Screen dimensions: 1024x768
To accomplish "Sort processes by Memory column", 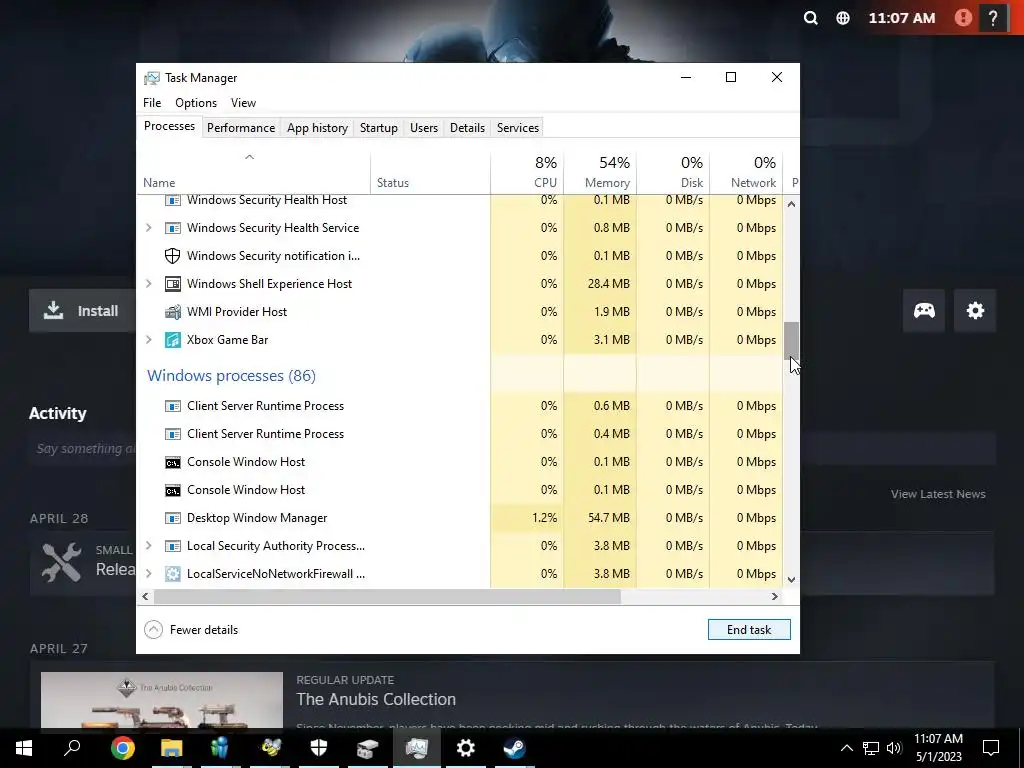I will pyautogui.click(x=600, y=172).
